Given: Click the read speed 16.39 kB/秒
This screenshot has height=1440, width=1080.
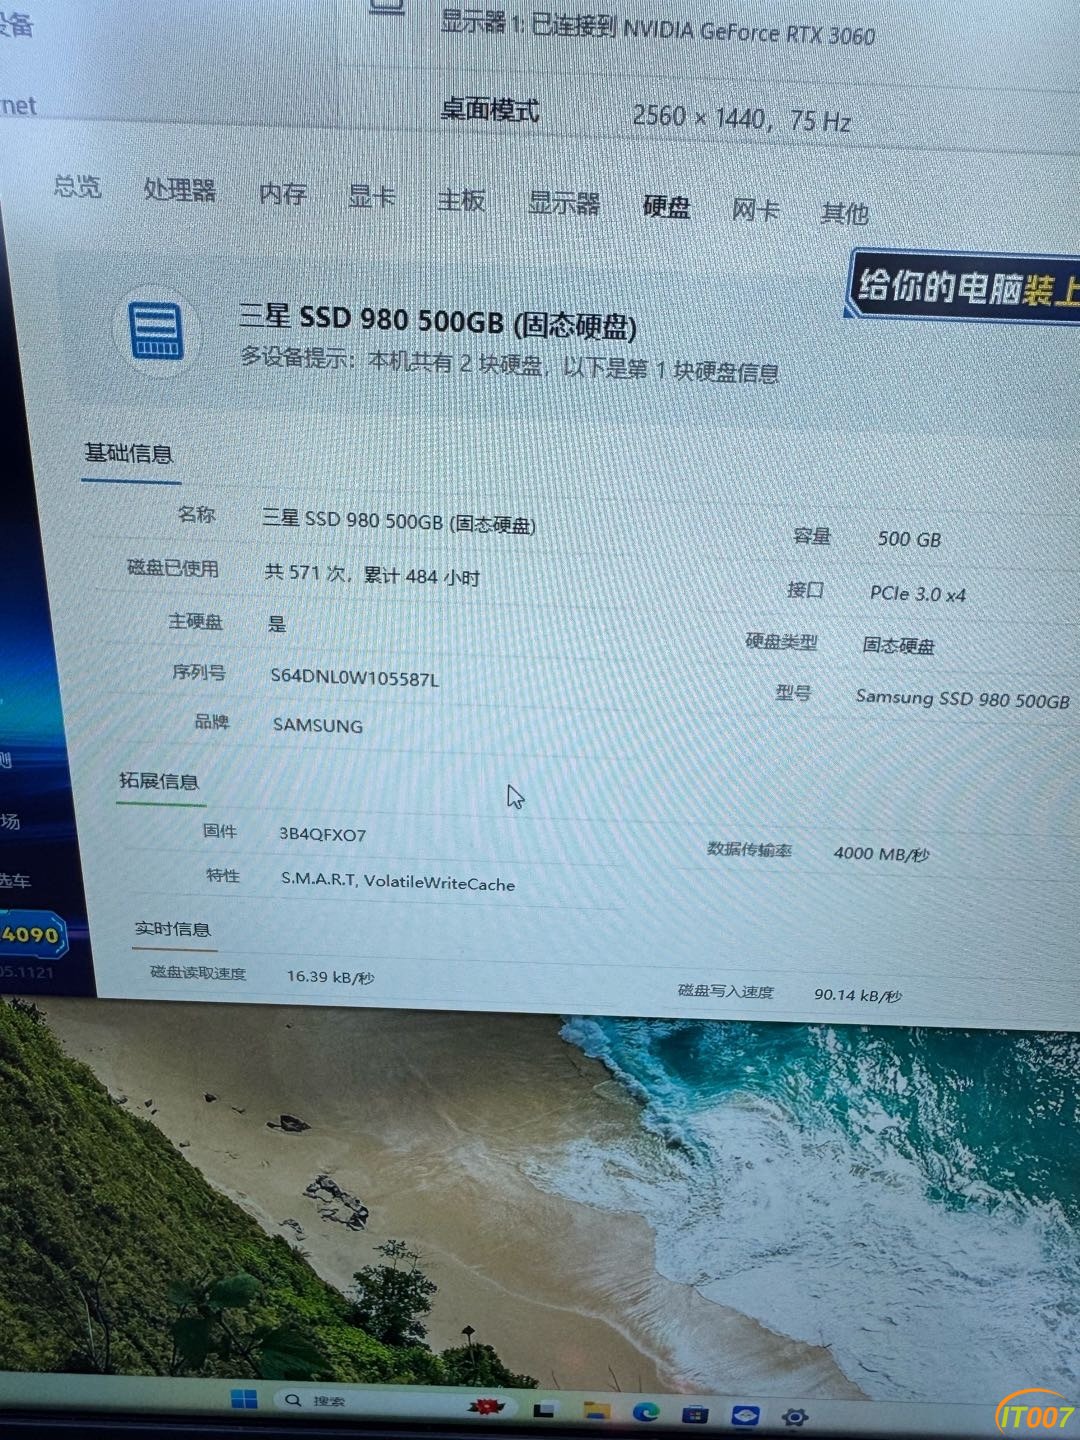Looking at the screenshot, I should 330,976.
